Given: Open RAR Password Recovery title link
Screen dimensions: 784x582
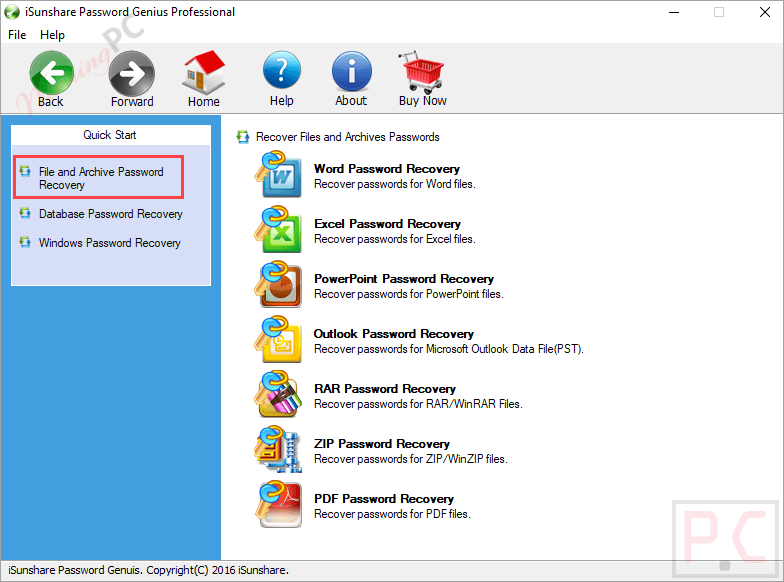Looking at the screenshot, I should [x=384, y=389].
